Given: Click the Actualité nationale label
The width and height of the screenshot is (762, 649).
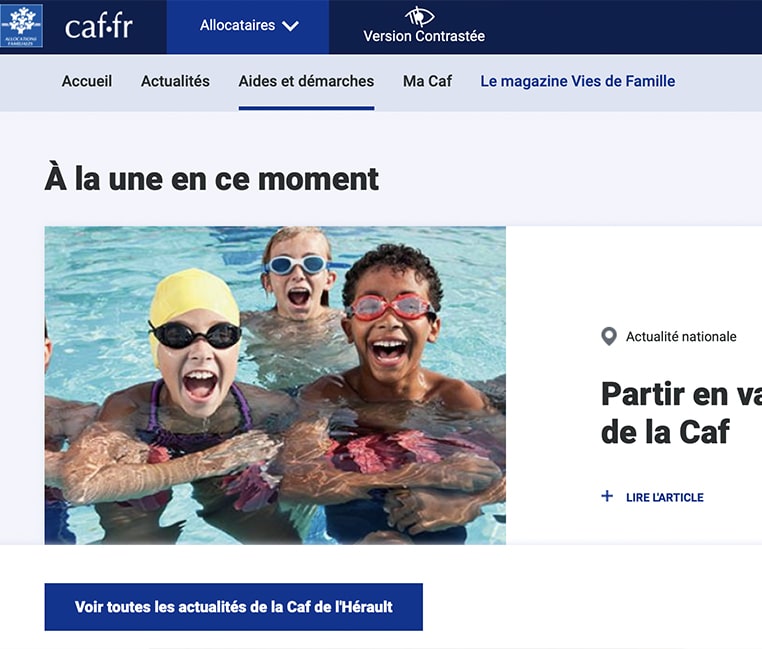Looking at the screenshot, I should 681,336.
